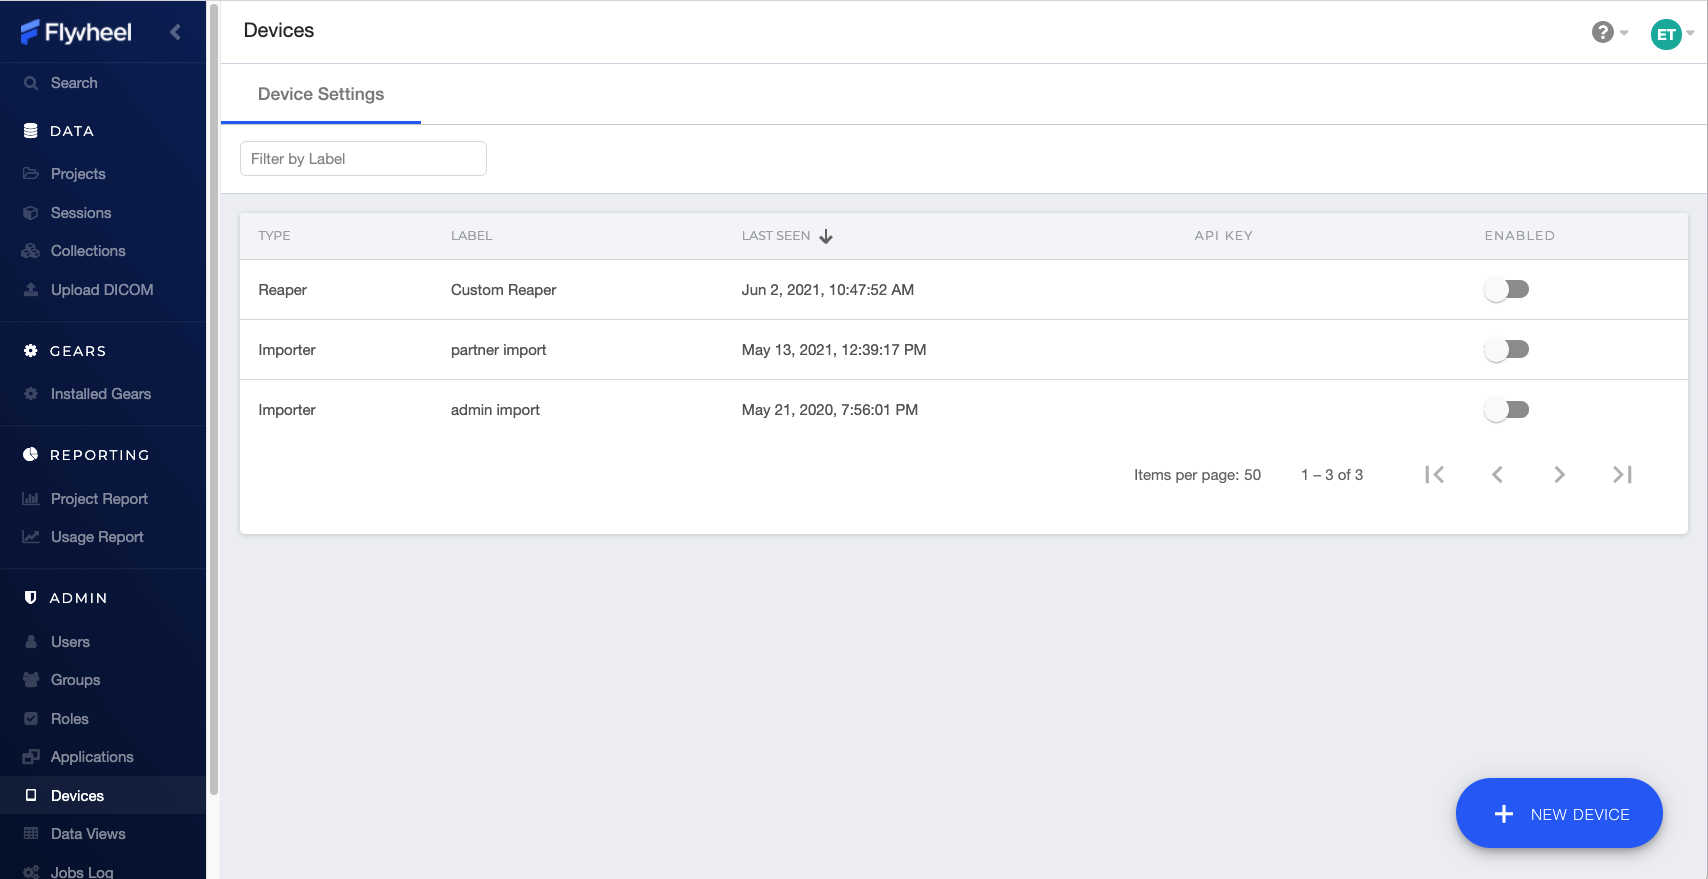Open the help question mark menu
The image size is (1708, 879).
1609,33
